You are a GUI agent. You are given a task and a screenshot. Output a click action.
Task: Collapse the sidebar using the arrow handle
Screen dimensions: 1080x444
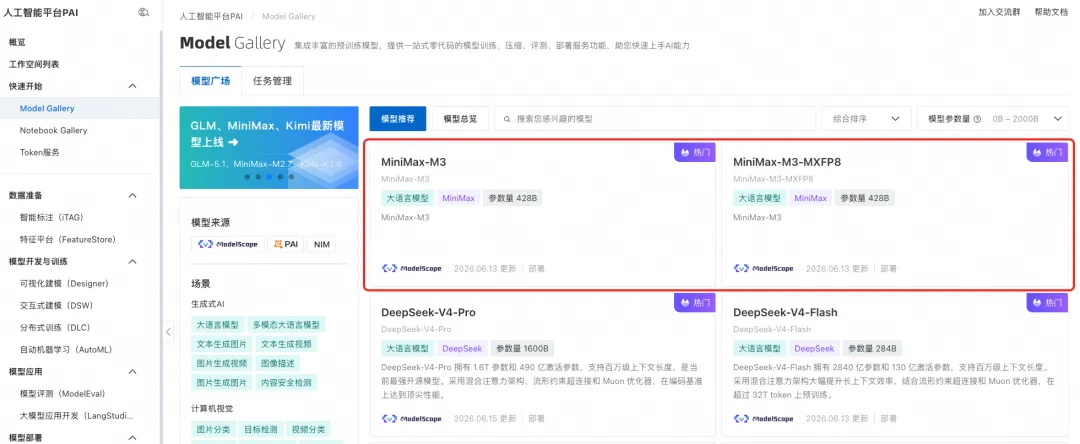[x=169, y=331]
